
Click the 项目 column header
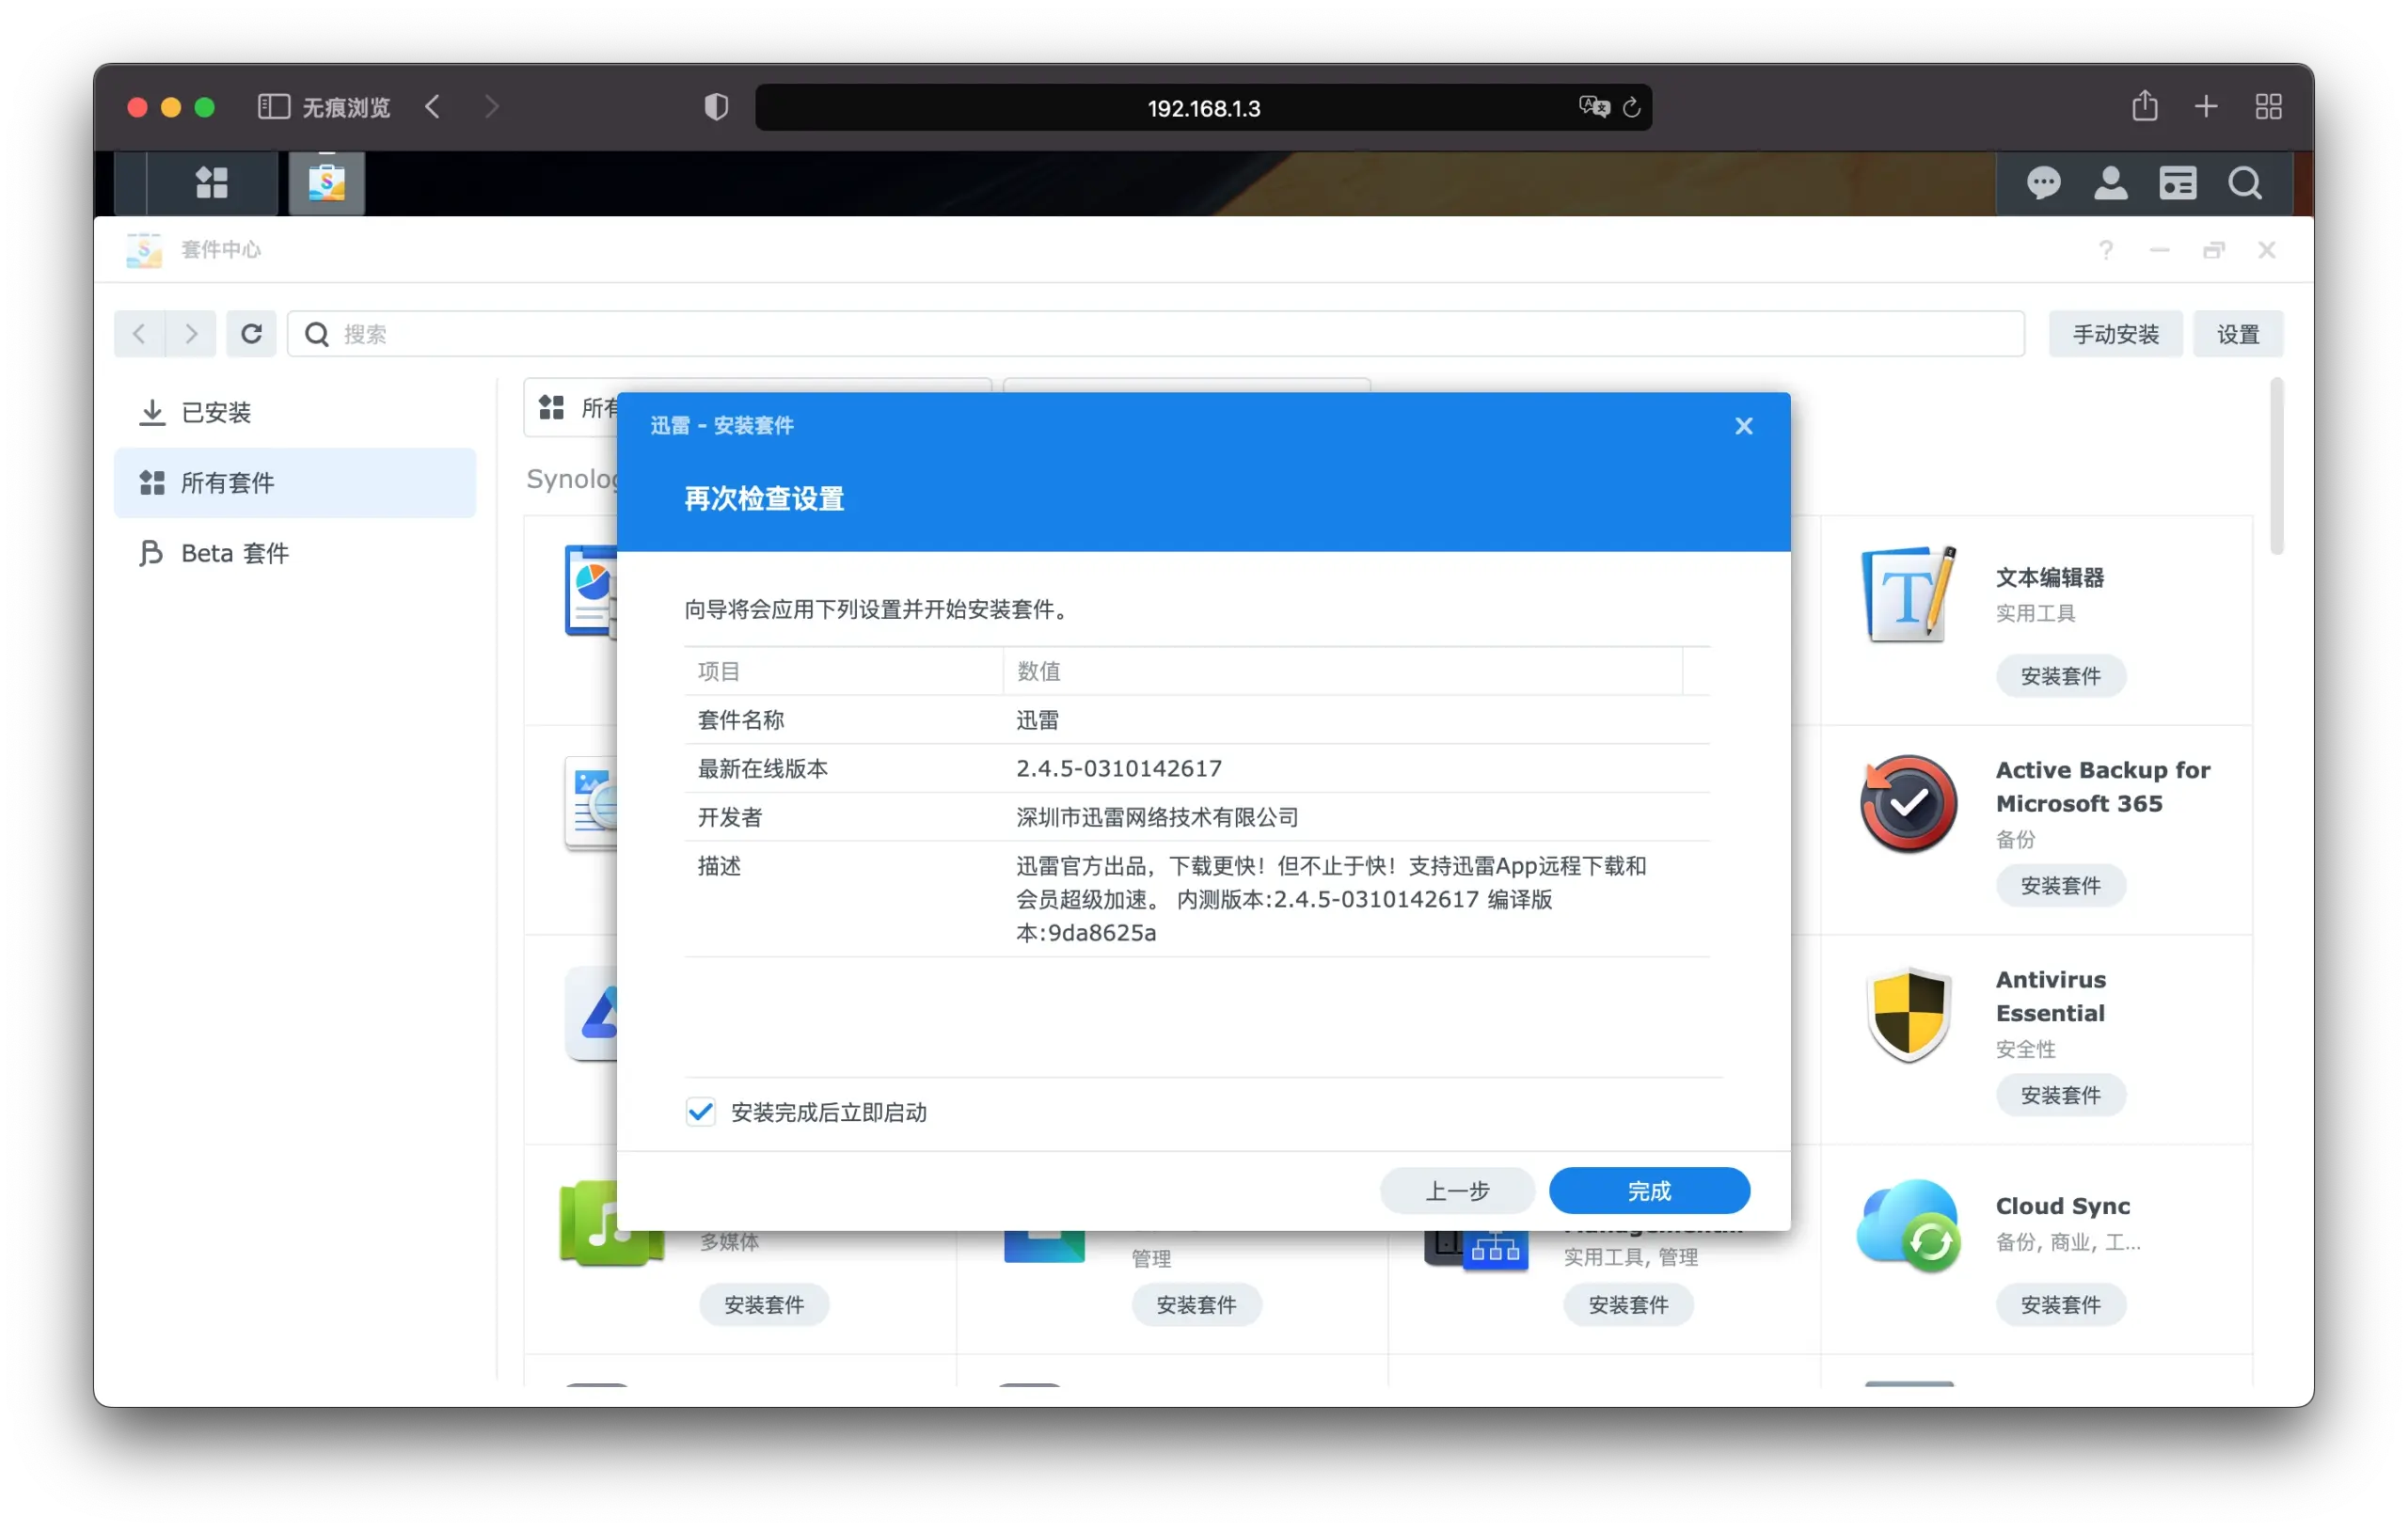(843, 671)
